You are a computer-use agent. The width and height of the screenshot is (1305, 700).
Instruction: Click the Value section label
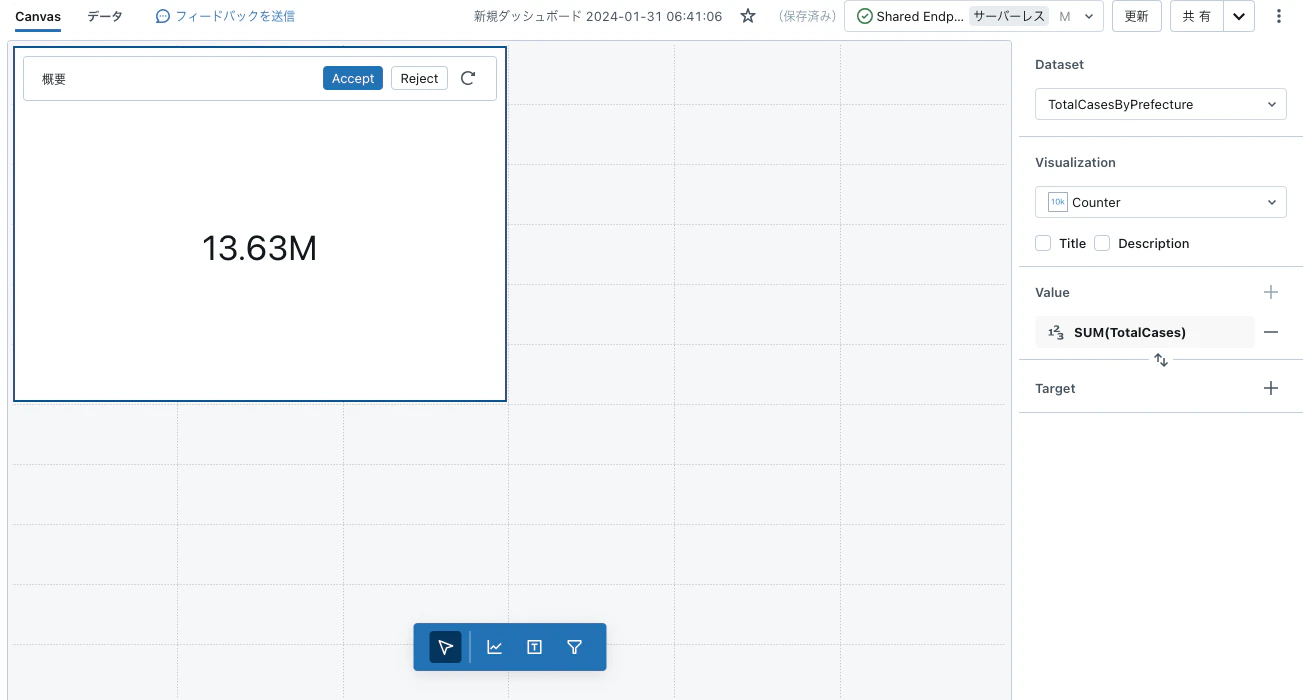coord(1052,292)
